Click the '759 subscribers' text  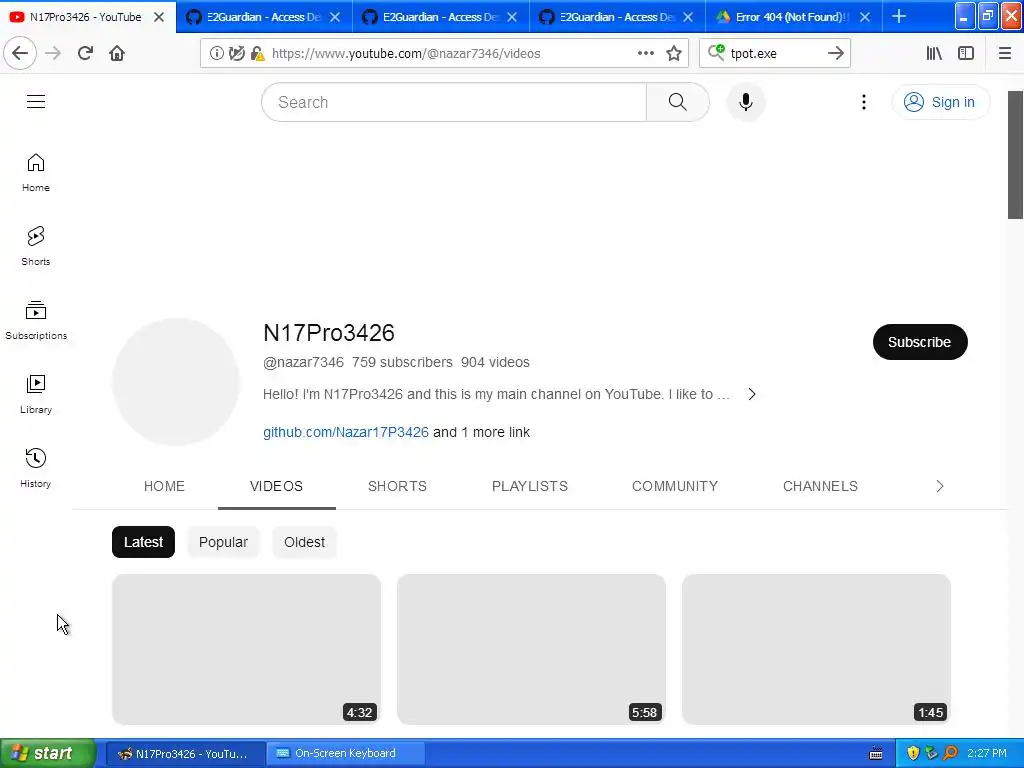pyautogui.click(x=402, y=362)
